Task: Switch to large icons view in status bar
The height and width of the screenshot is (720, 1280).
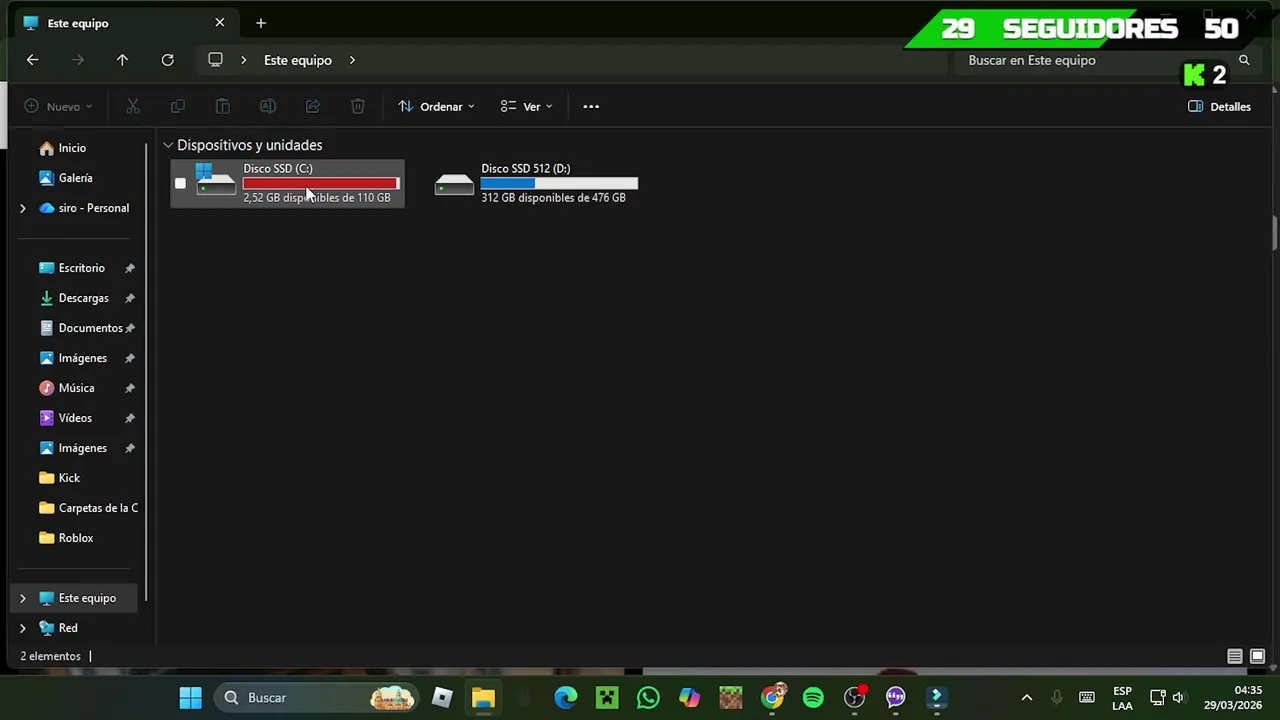Action: pyautogui.click(x=1257, y=656)
